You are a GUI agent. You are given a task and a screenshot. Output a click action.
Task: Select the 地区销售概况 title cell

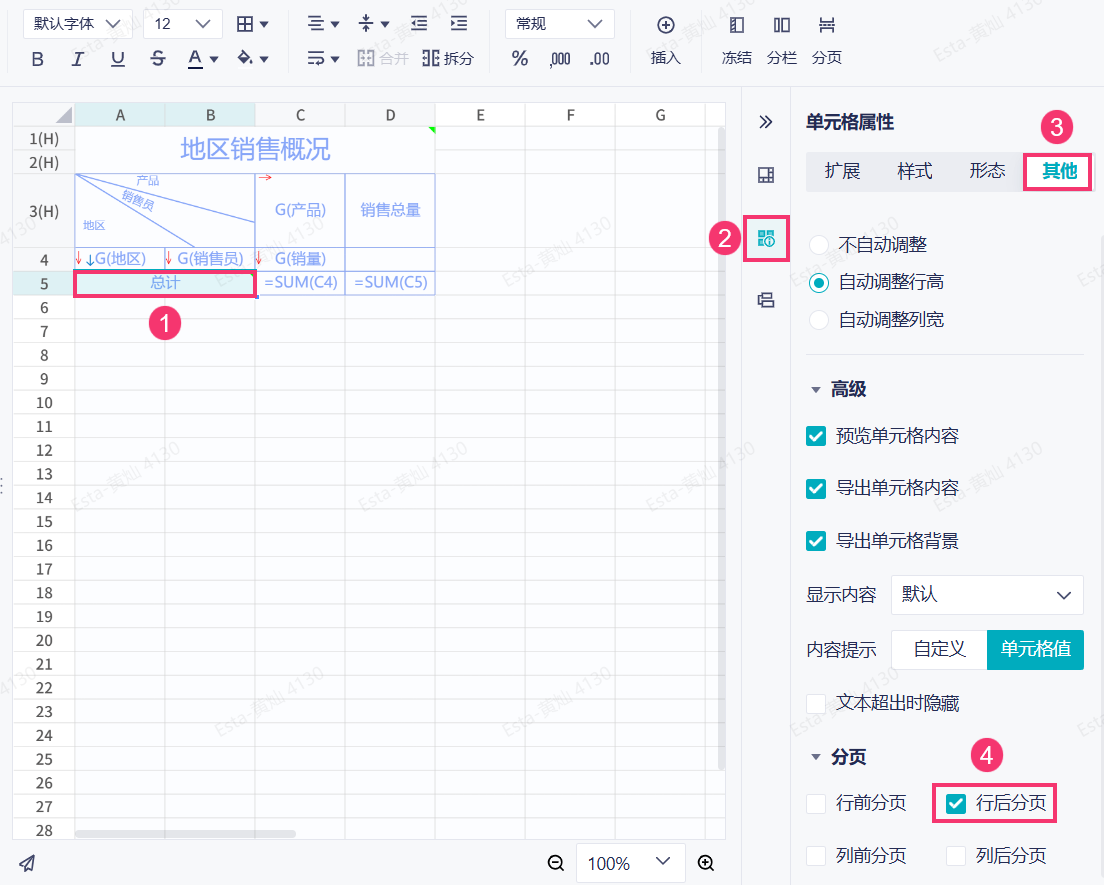[x=255, y=150]
